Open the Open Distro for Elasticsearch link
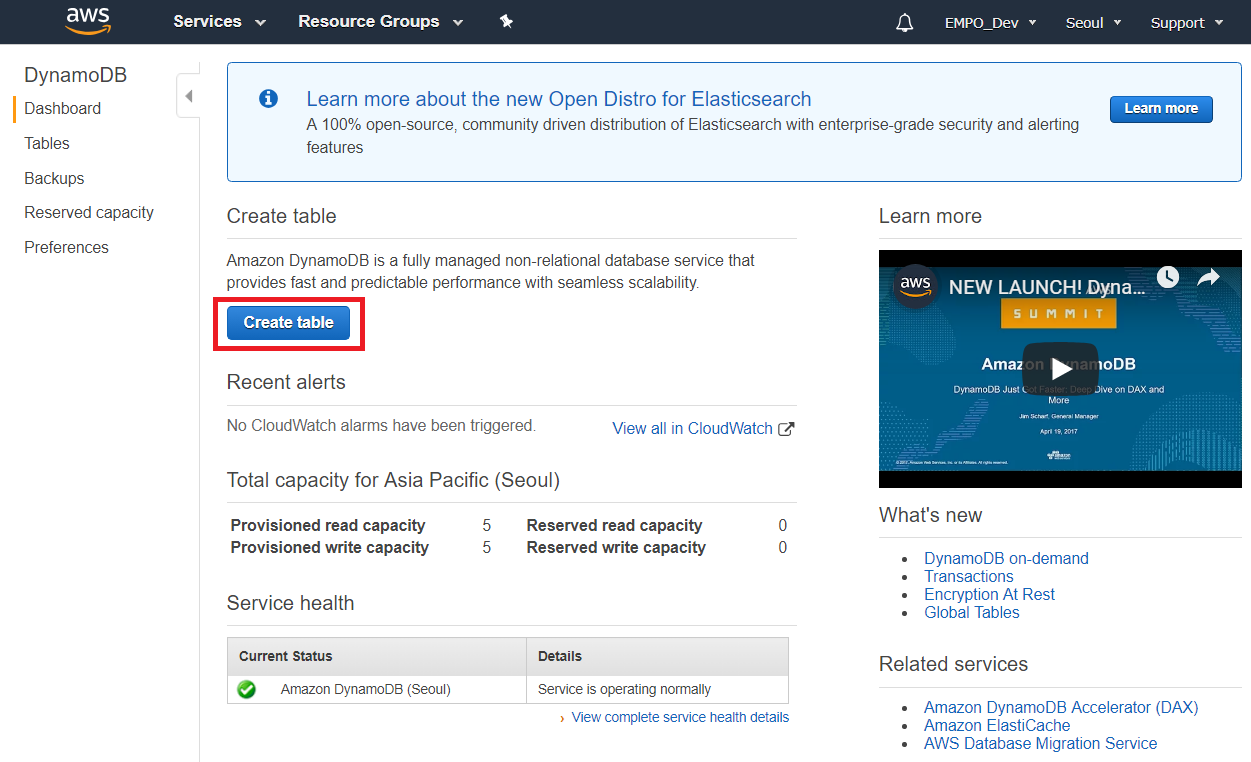Screen dimensions: 1251x762 (559, 99)
